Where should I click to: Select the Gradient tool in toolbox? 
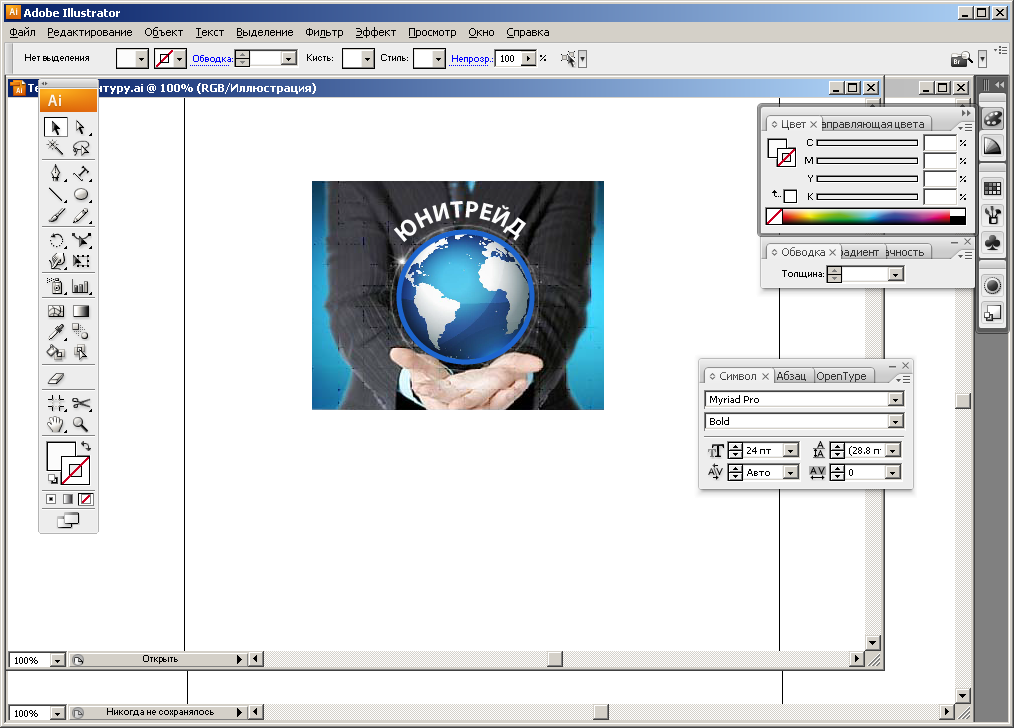81,311
